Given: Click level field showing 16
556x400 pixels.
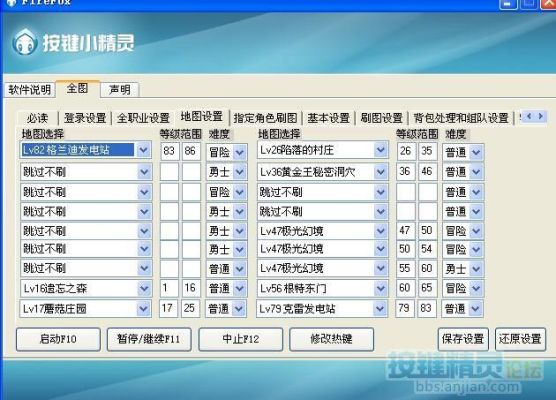Looking at the screenshot, I should (191, 288).
